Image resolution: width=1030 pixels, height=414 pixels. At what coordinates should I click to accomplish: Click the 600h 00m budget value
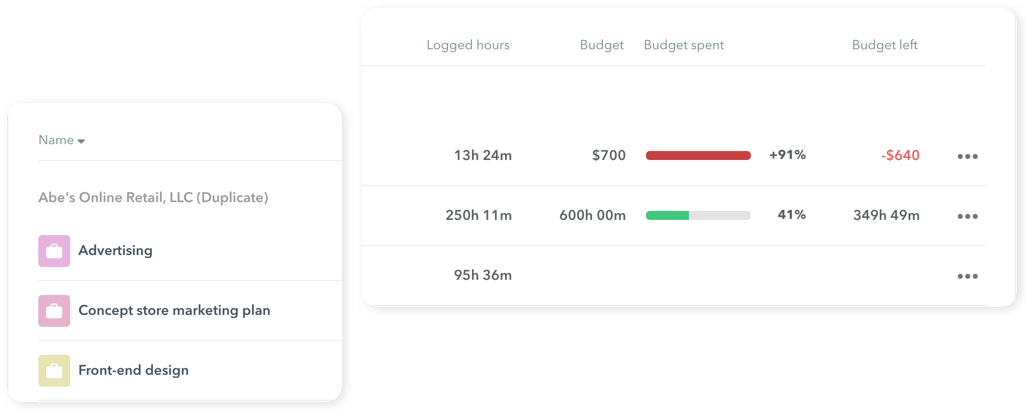point(593,215)
